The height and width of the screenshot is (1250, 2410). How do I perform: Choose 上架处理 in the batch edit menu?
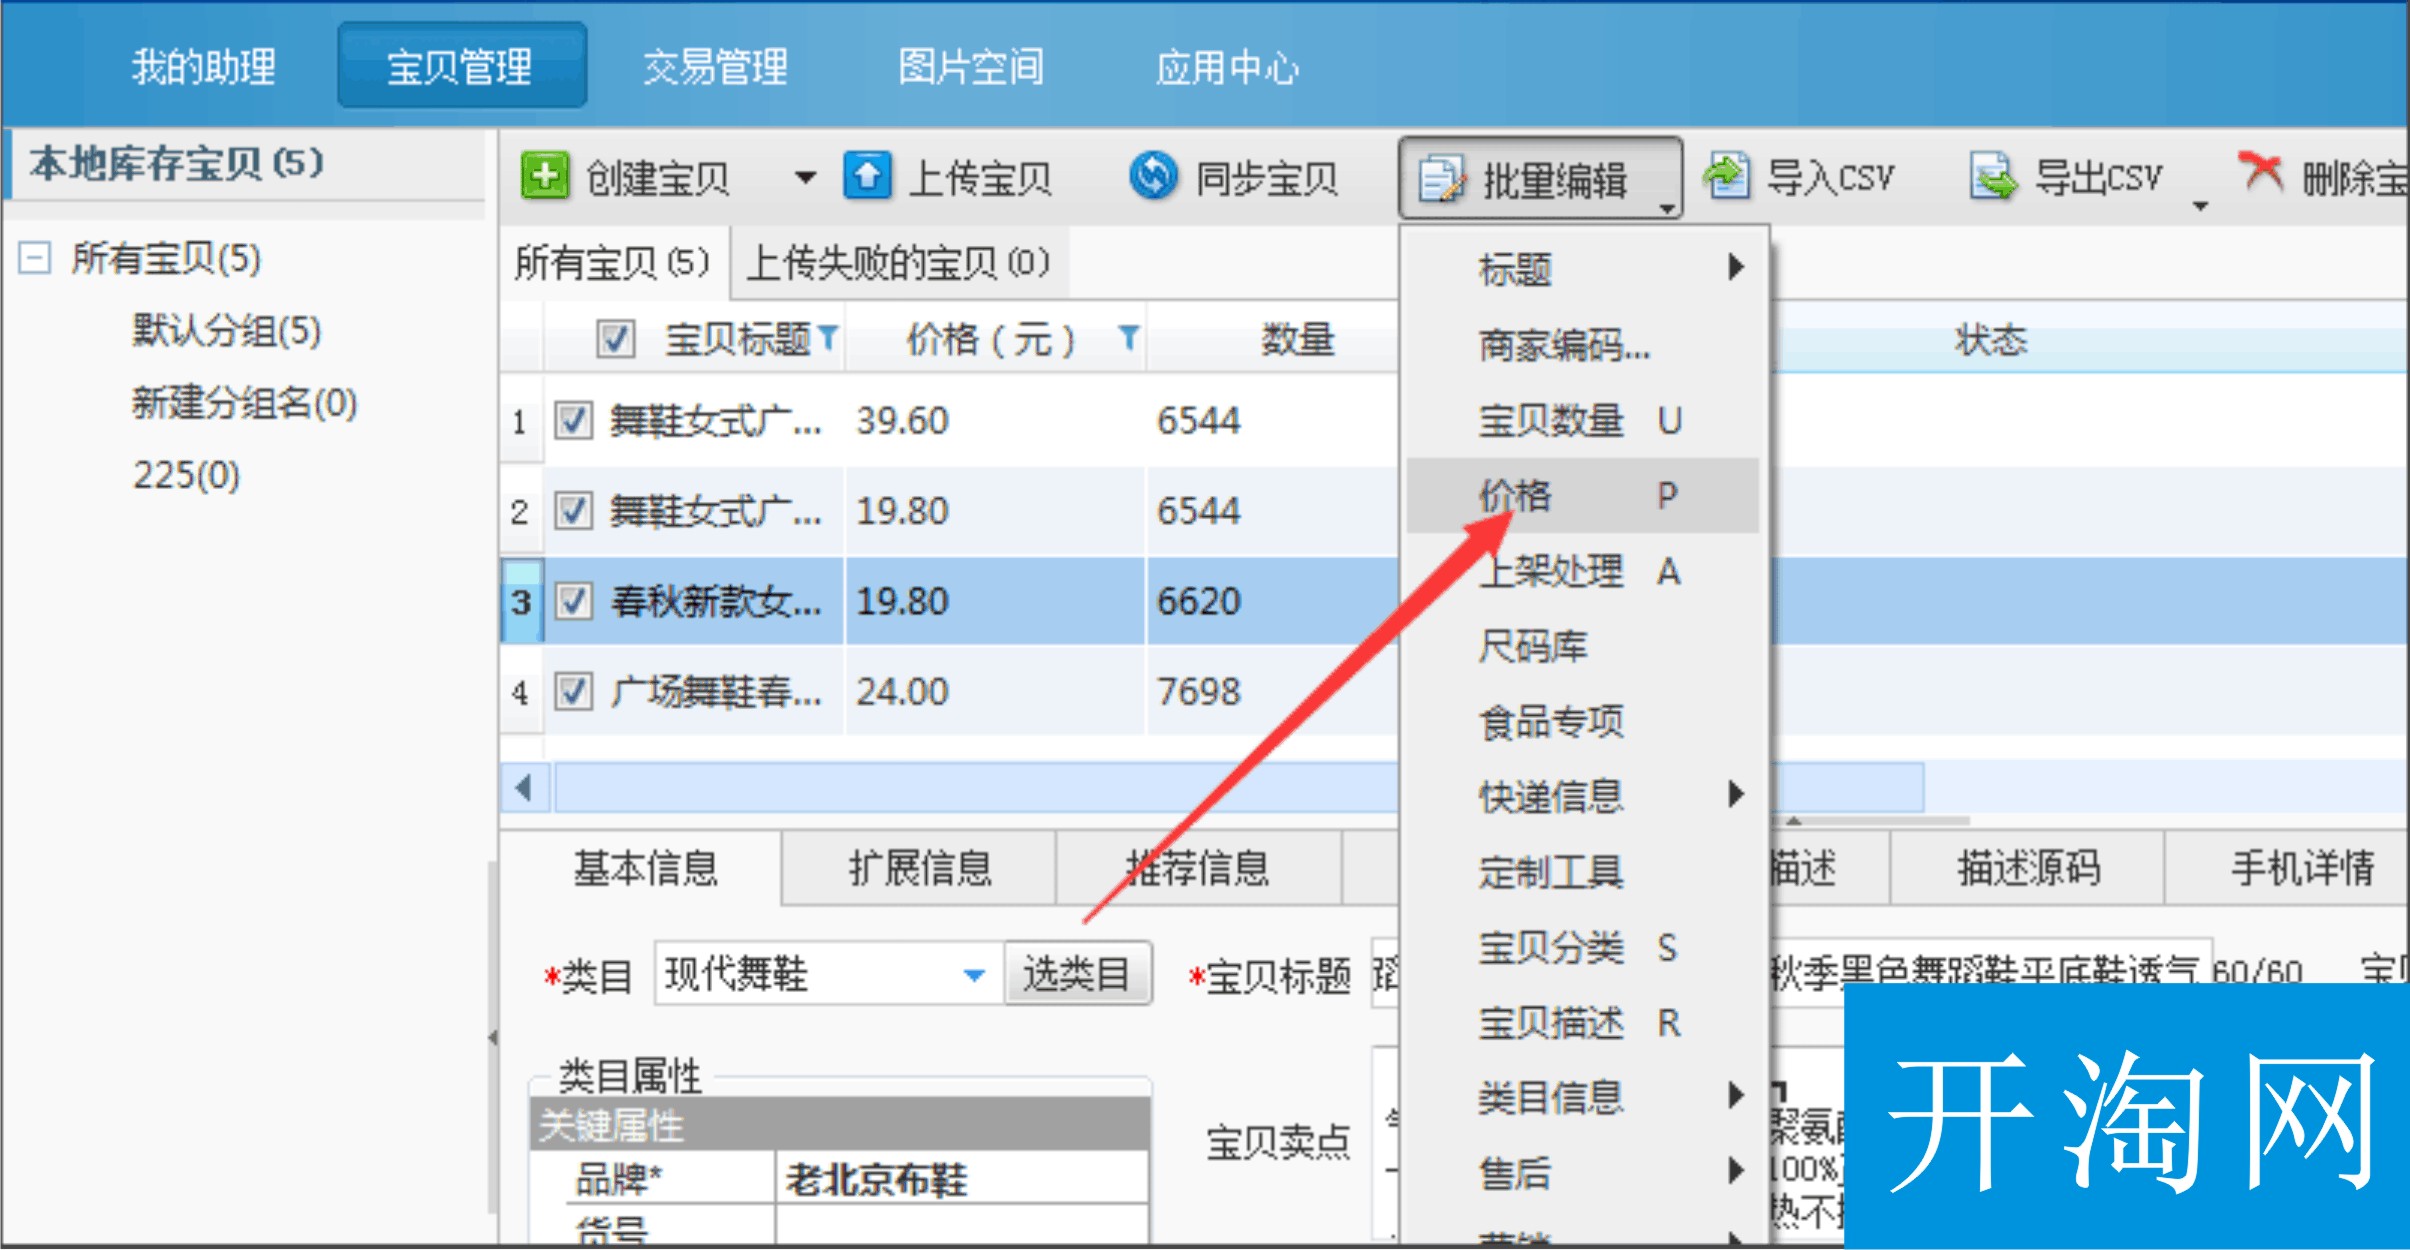coord(1582,571)
